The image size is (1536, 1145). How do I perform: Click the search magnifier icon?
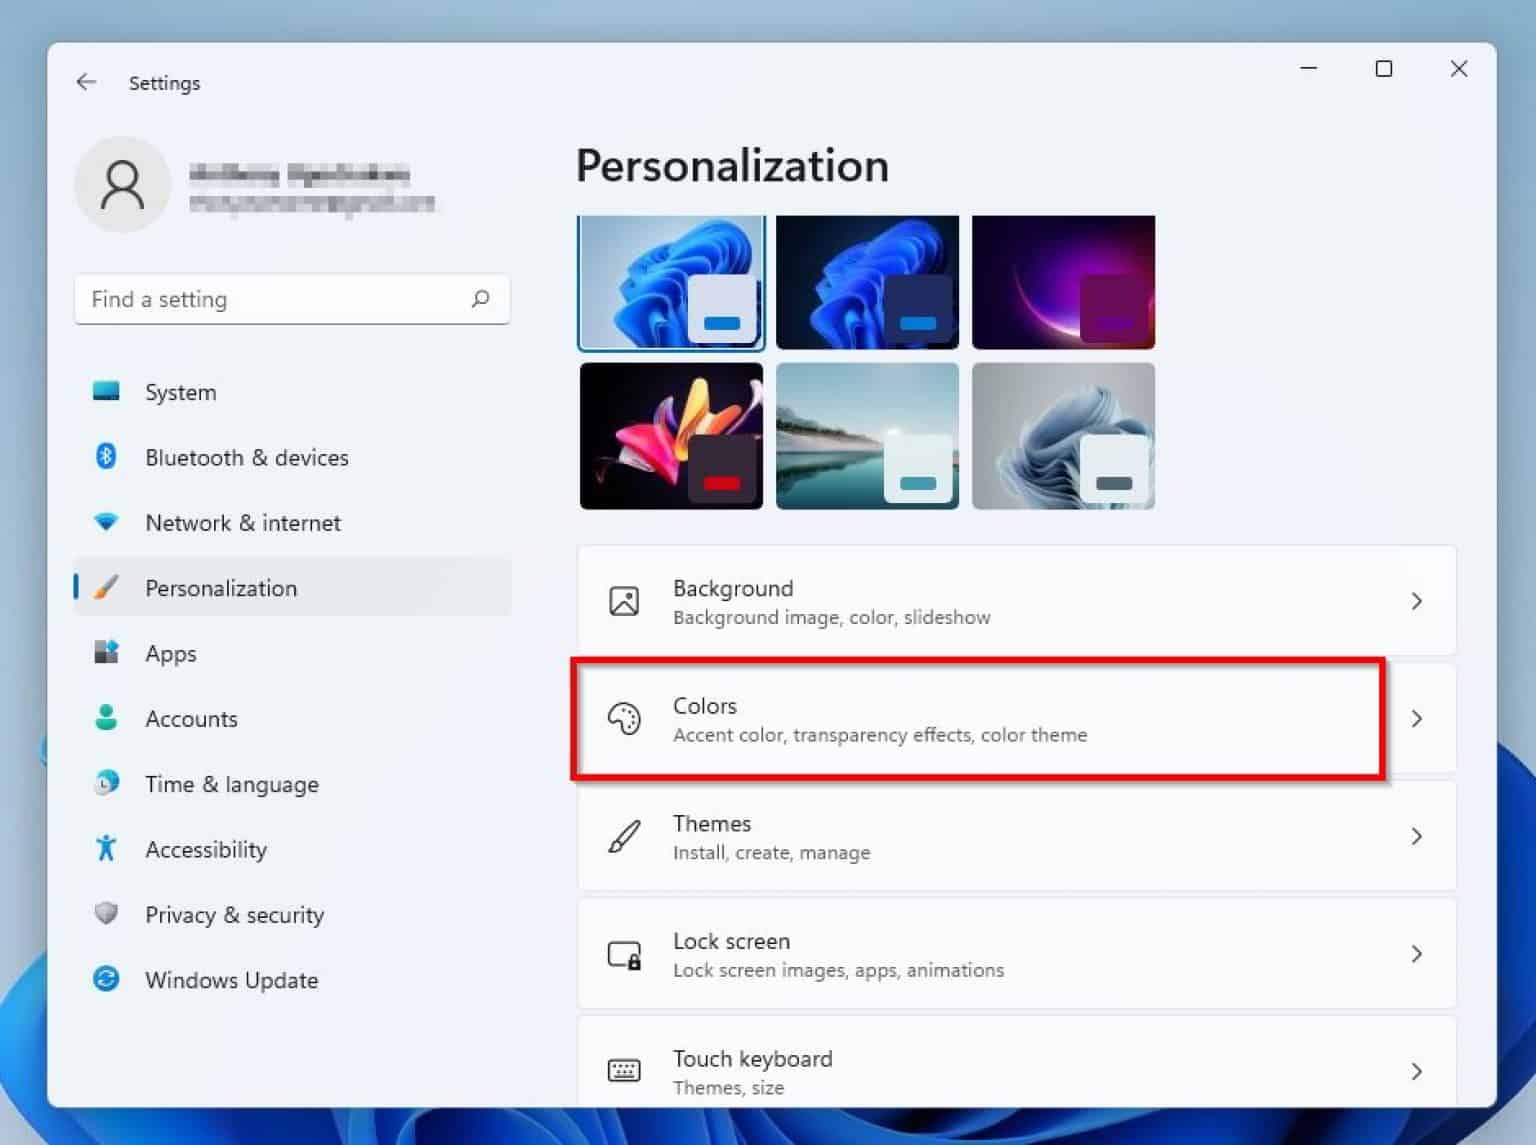point(480,299)
